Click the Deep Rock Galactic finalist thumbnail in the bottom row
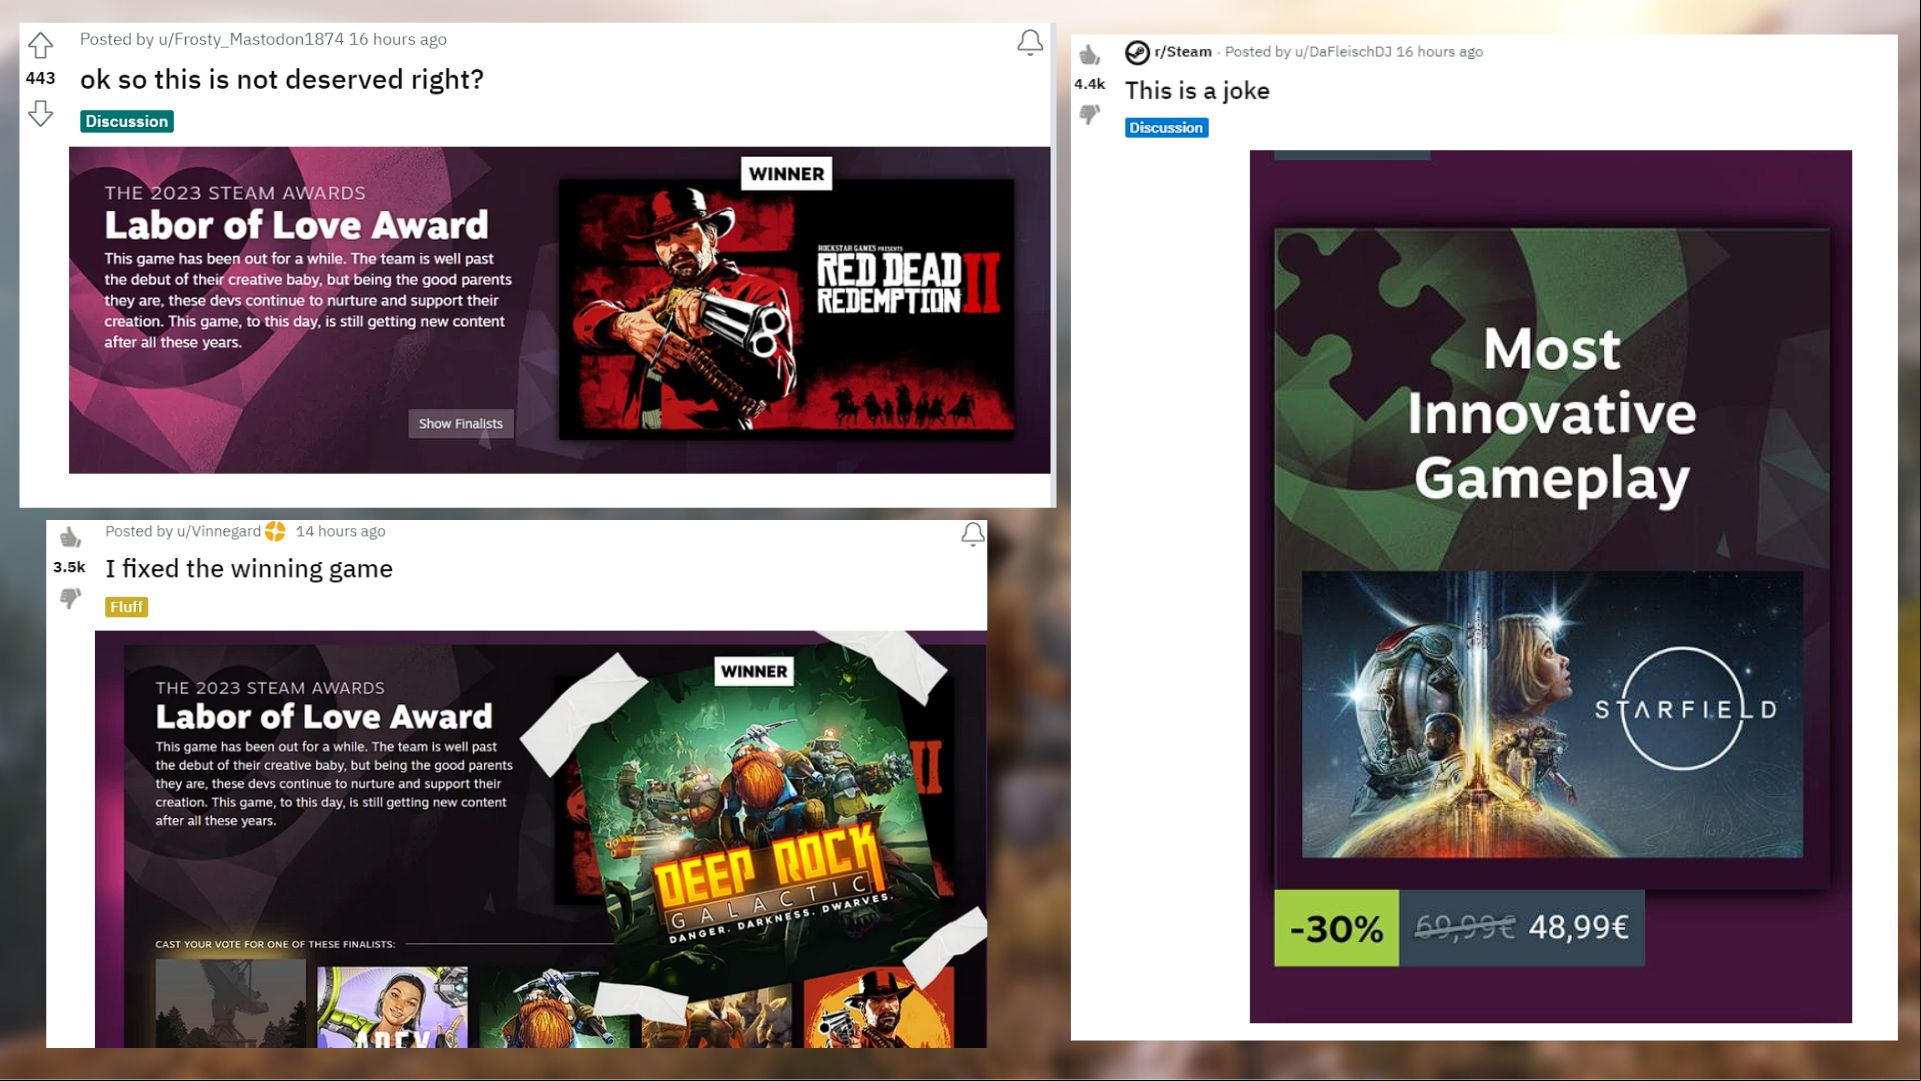Image resolution: width=1921 pixels, height=1081 pixels. 554,1007
